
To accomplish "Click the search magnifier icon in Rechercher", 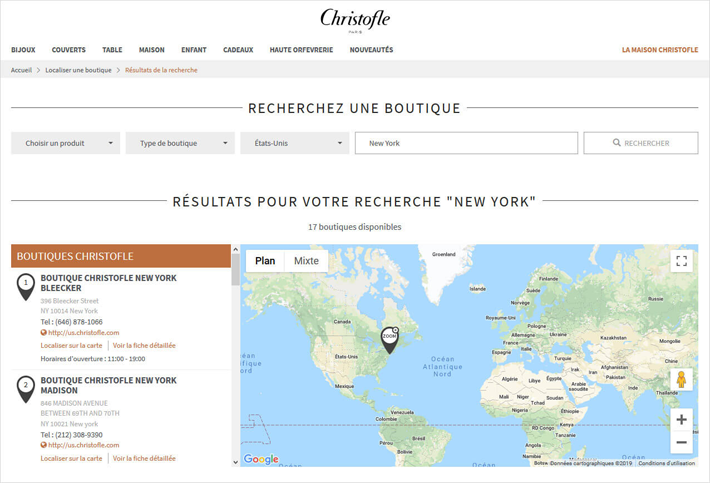I will click(x=616, y=143).
